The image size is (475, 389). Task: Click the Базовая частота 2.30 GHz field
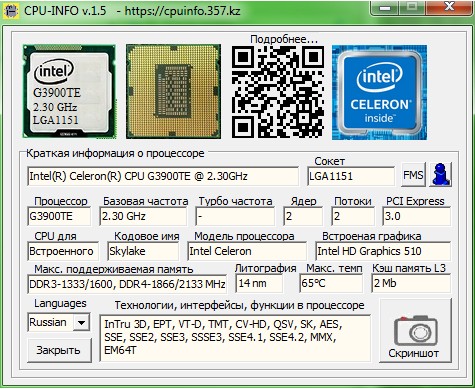pos(143,216)
